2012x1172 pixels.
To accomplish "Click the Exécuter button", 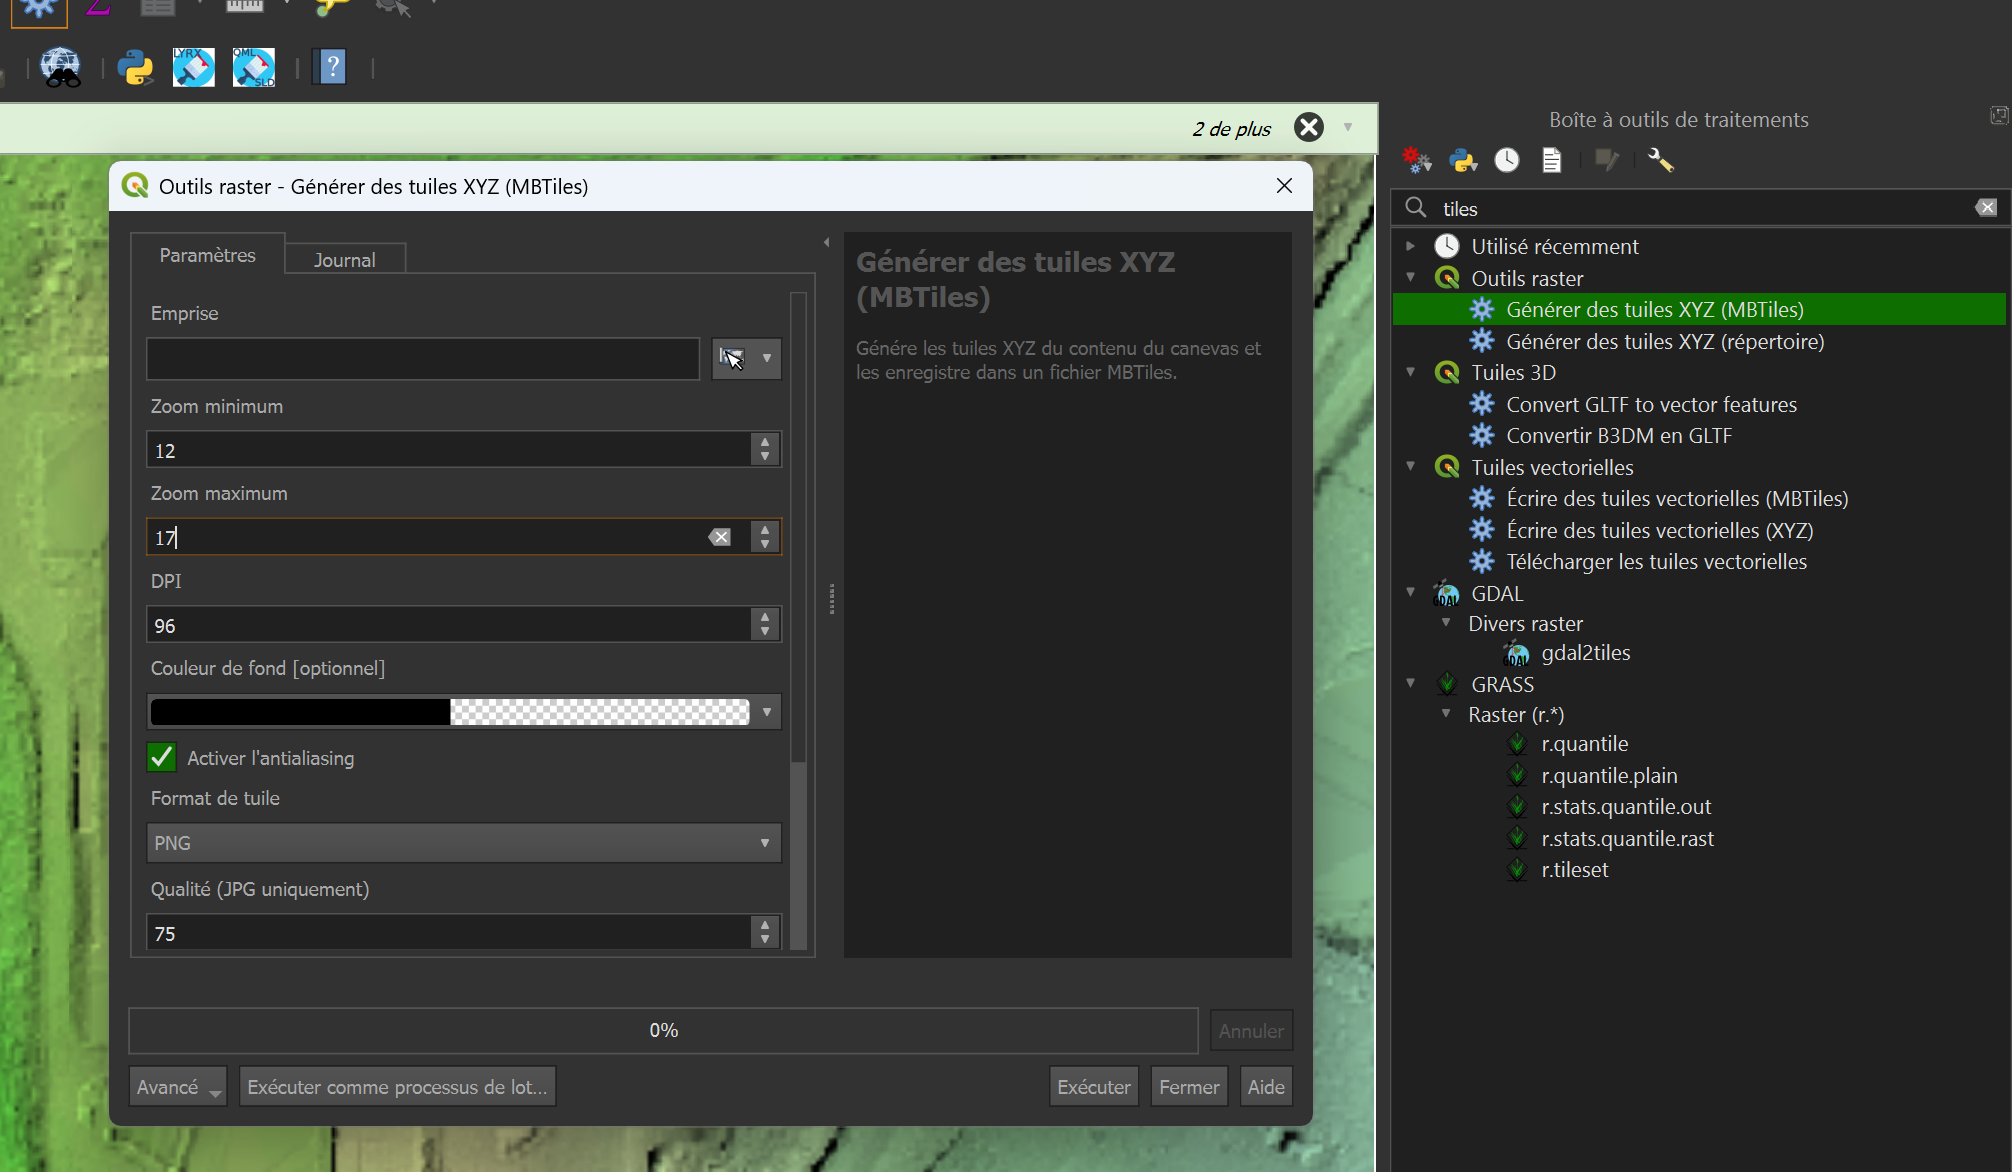I will 1093,1087.
